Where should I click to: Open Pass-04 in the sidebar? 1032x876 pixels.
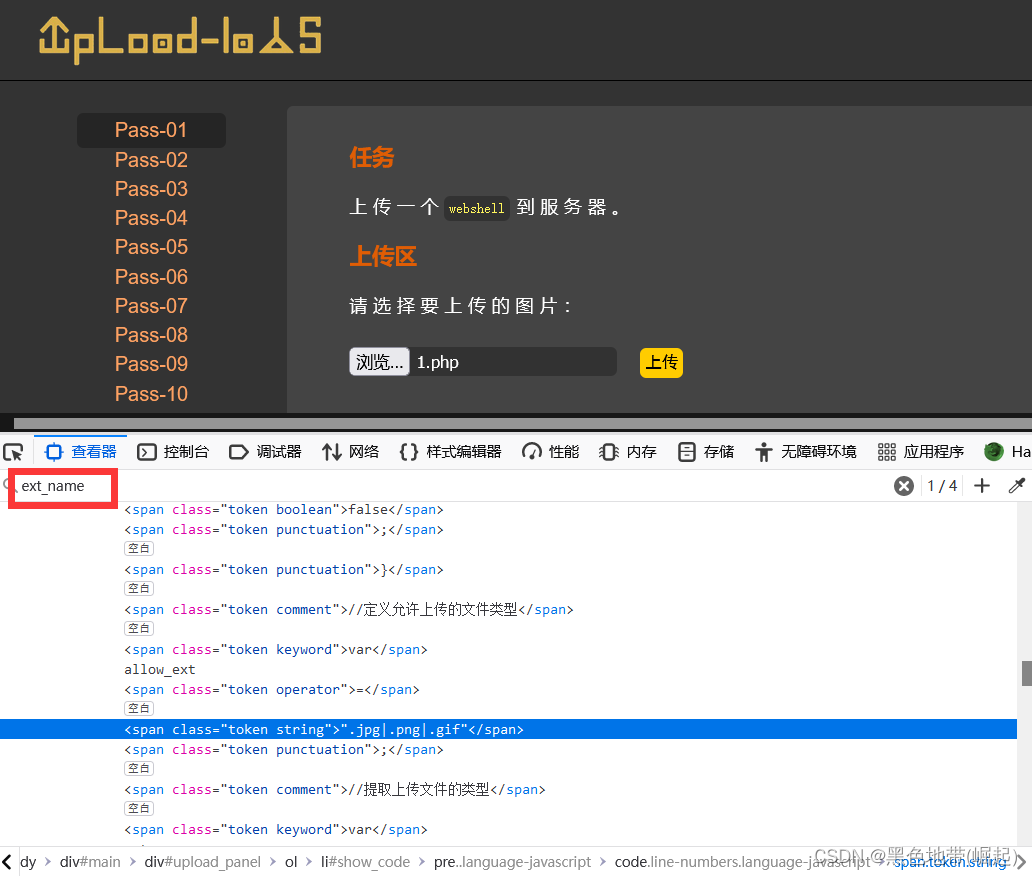pyautogui.click(x=151, y=218)
